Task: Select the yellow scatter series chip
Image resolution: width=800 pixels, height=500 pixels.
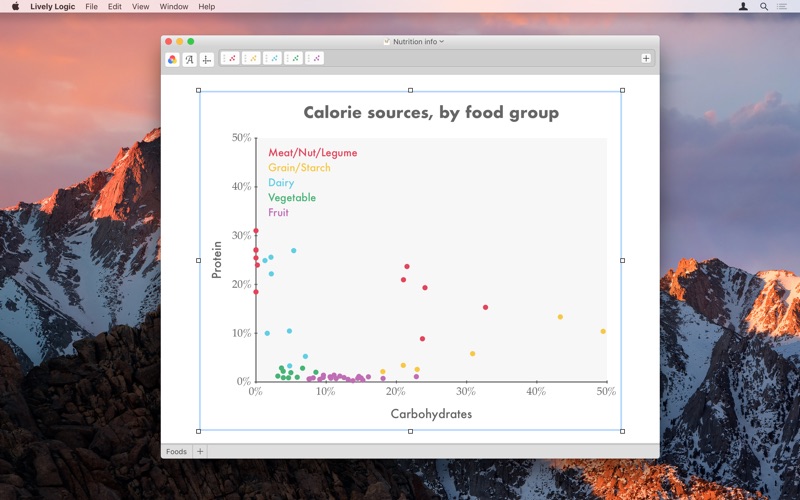Action: click(x=251, y=58)
